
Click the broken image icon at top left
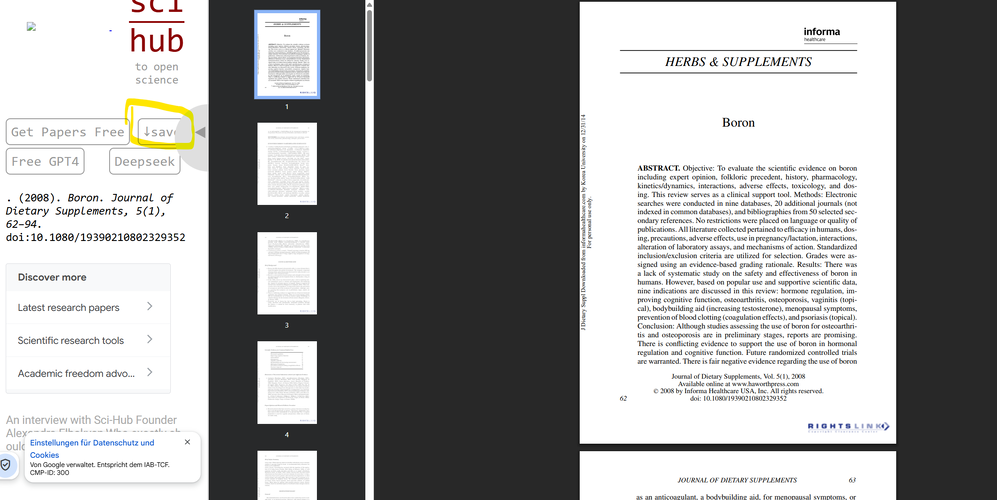click(31, 27)
